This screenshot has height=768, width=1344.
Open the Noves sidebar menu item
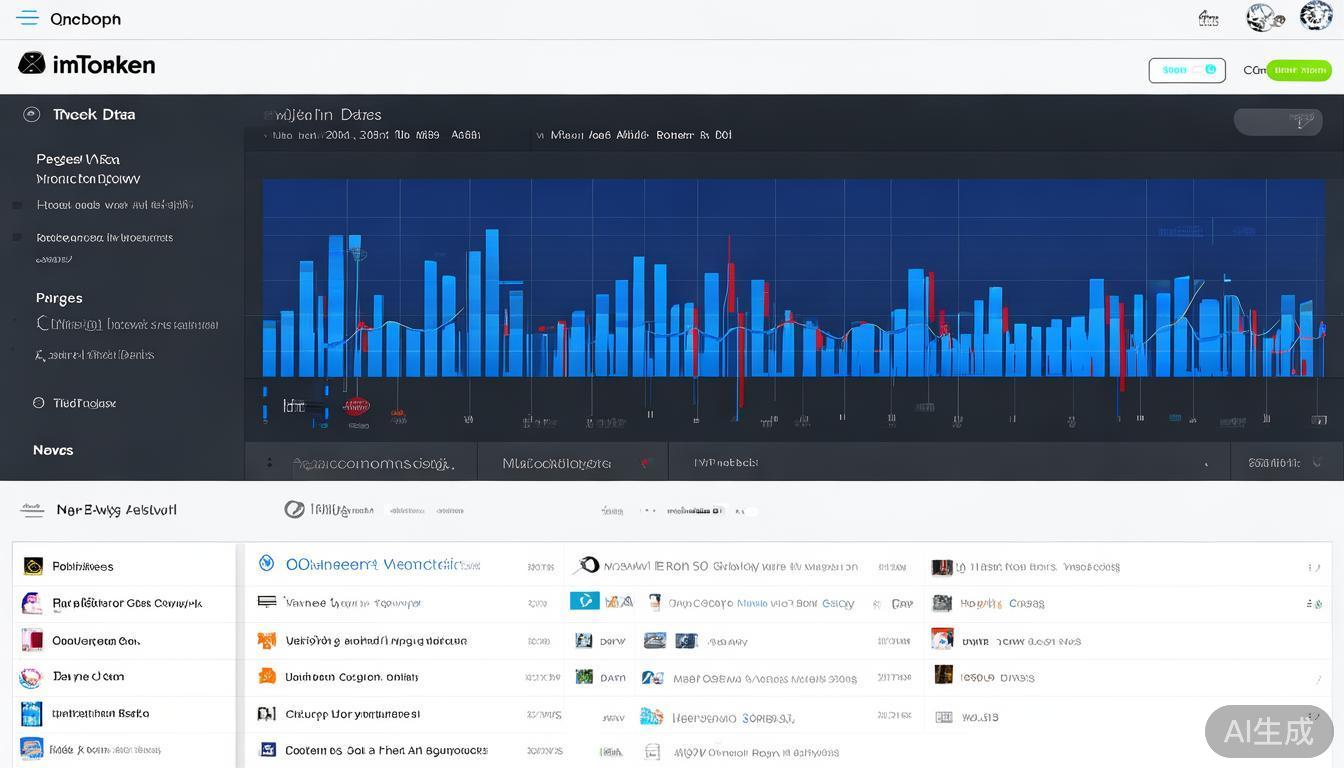[53, 450]
